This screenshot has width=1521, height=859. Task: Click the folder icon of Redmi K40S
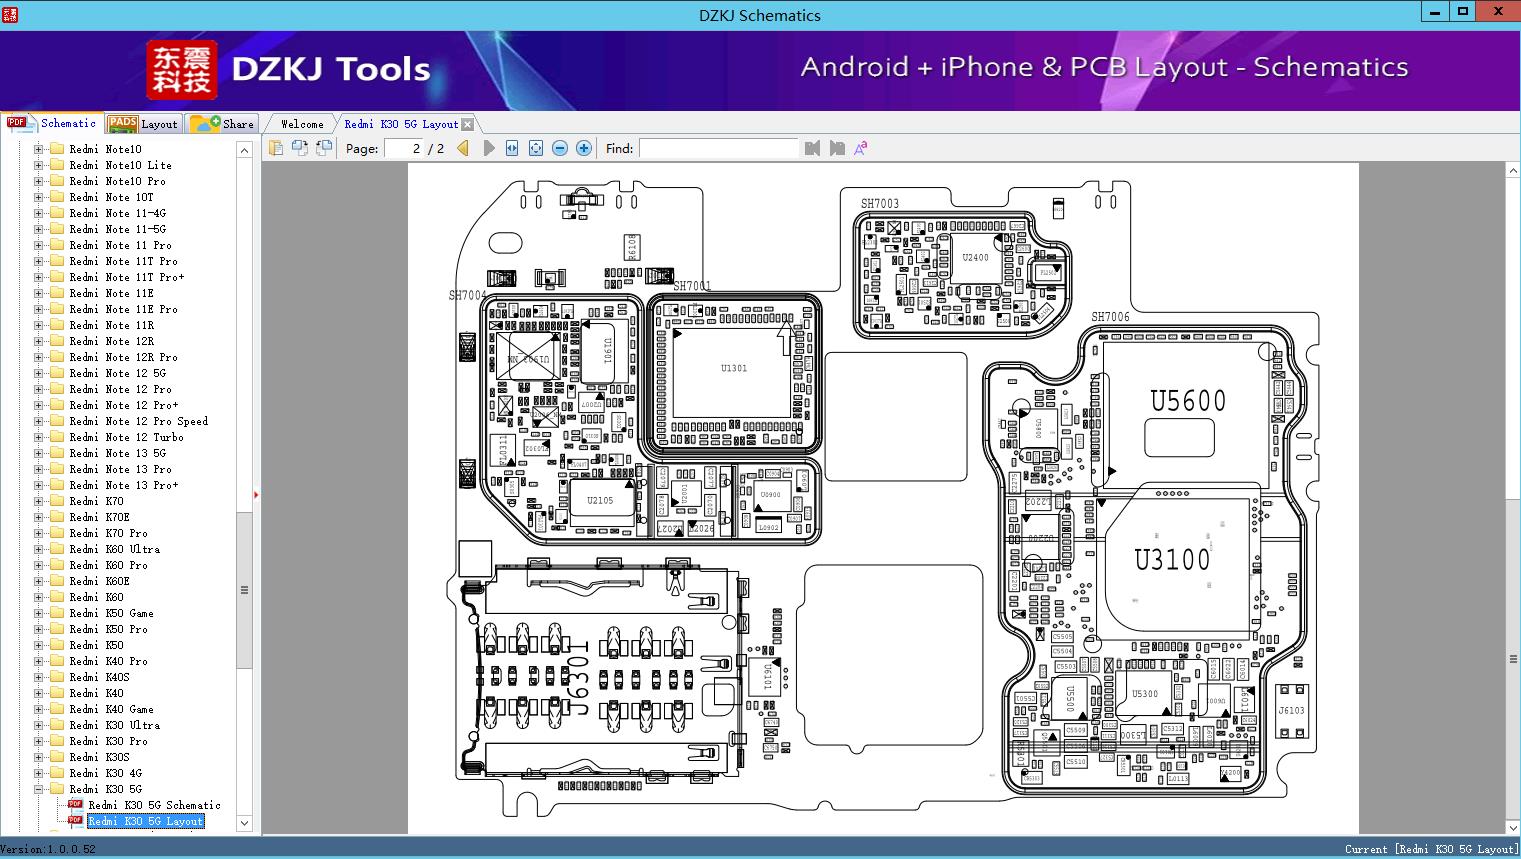(57, 677)
